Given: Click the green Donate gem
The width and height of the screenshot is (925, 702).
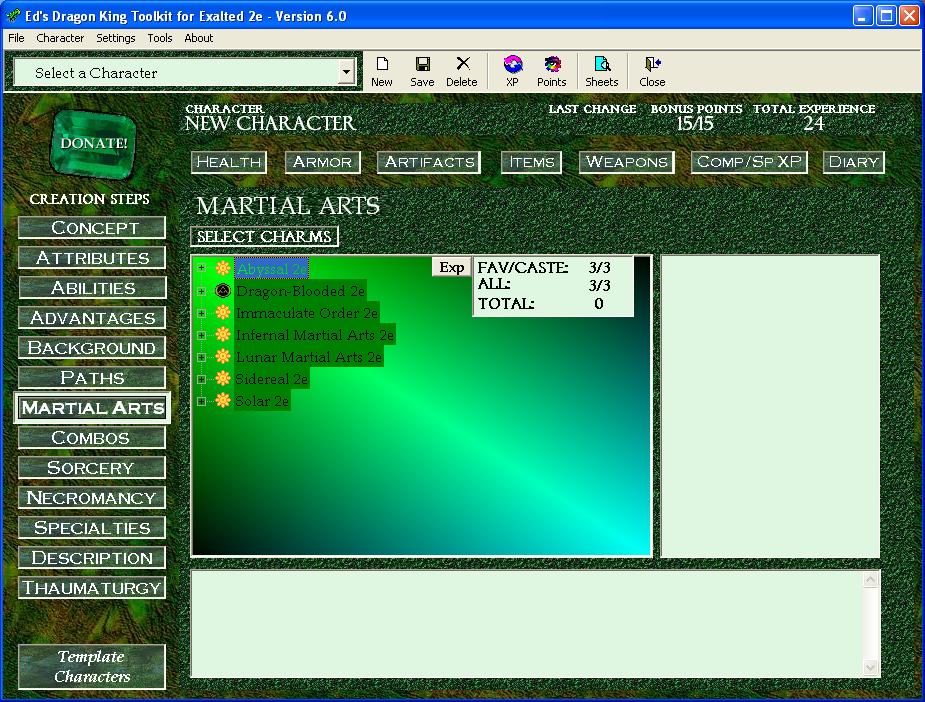Looking at the screenshot, I should [x=93, y=143].
